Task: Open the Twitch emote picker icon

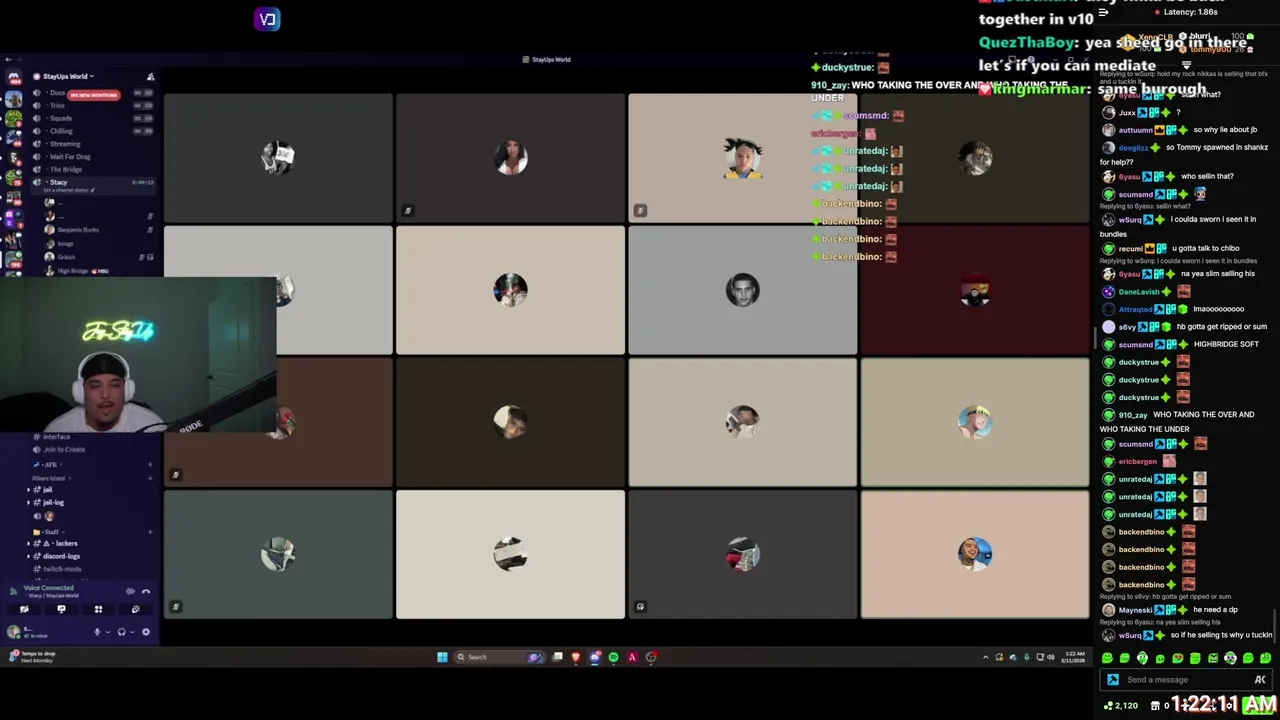Action: (x=1260, y=680)
